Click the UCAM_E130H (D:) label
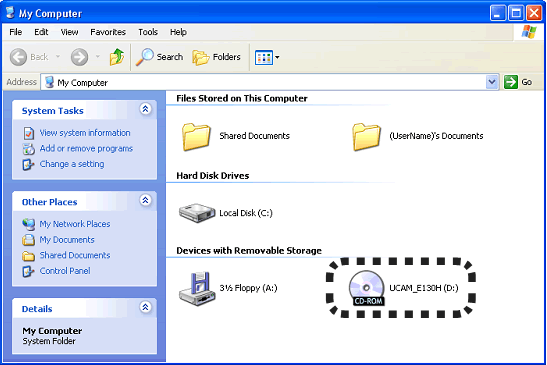This screenshot has height=365, width=547. click(424, 288)
